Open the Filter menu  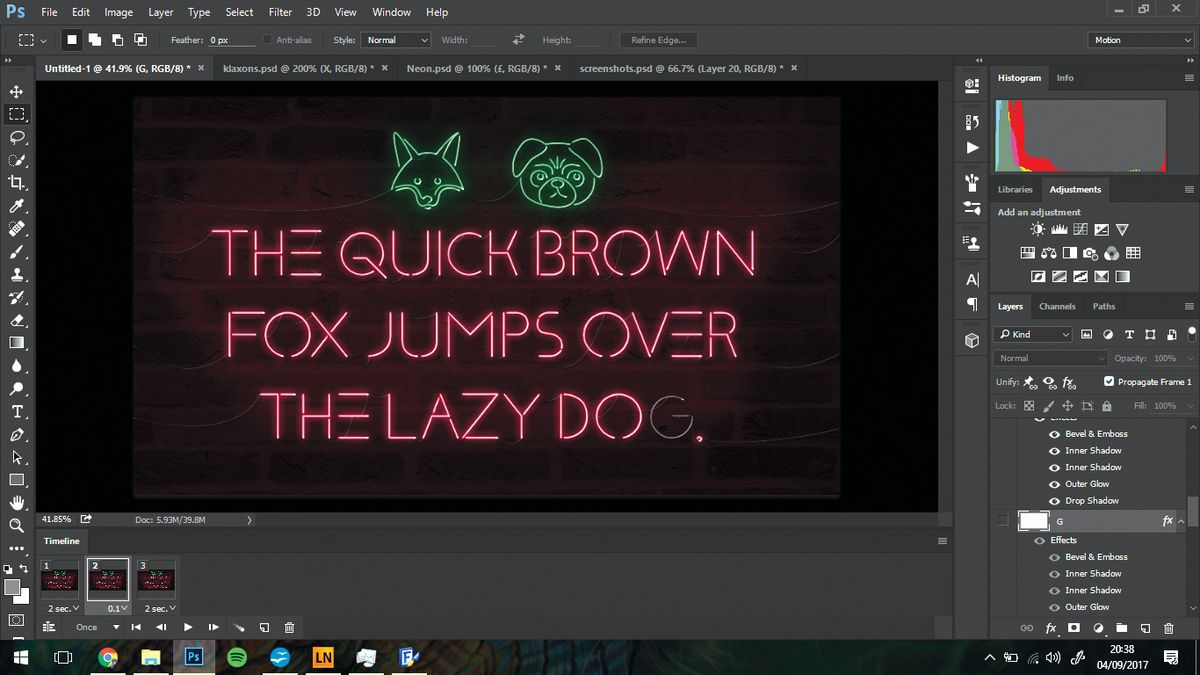click(x=280, y=12)
